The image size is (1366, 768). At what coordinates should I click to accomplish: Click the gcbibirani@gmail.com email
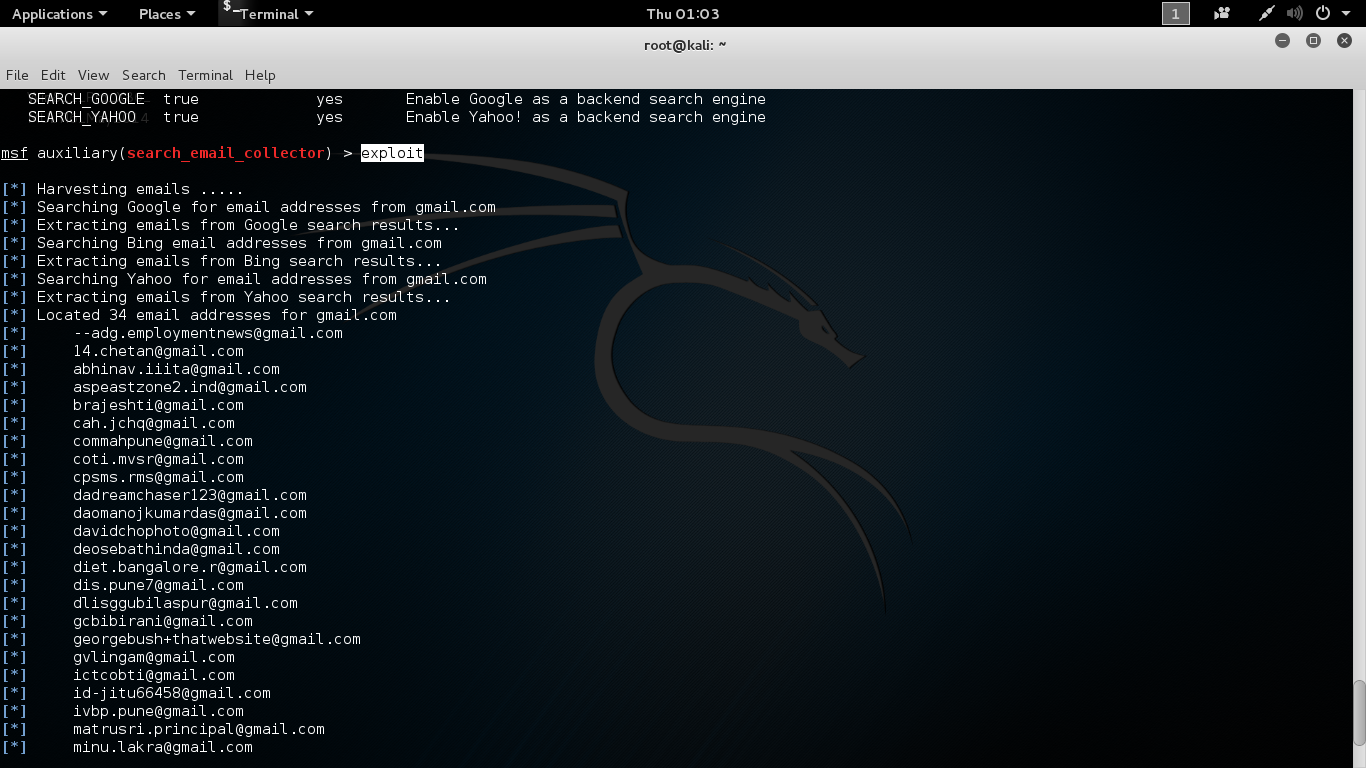click(163, 621)
